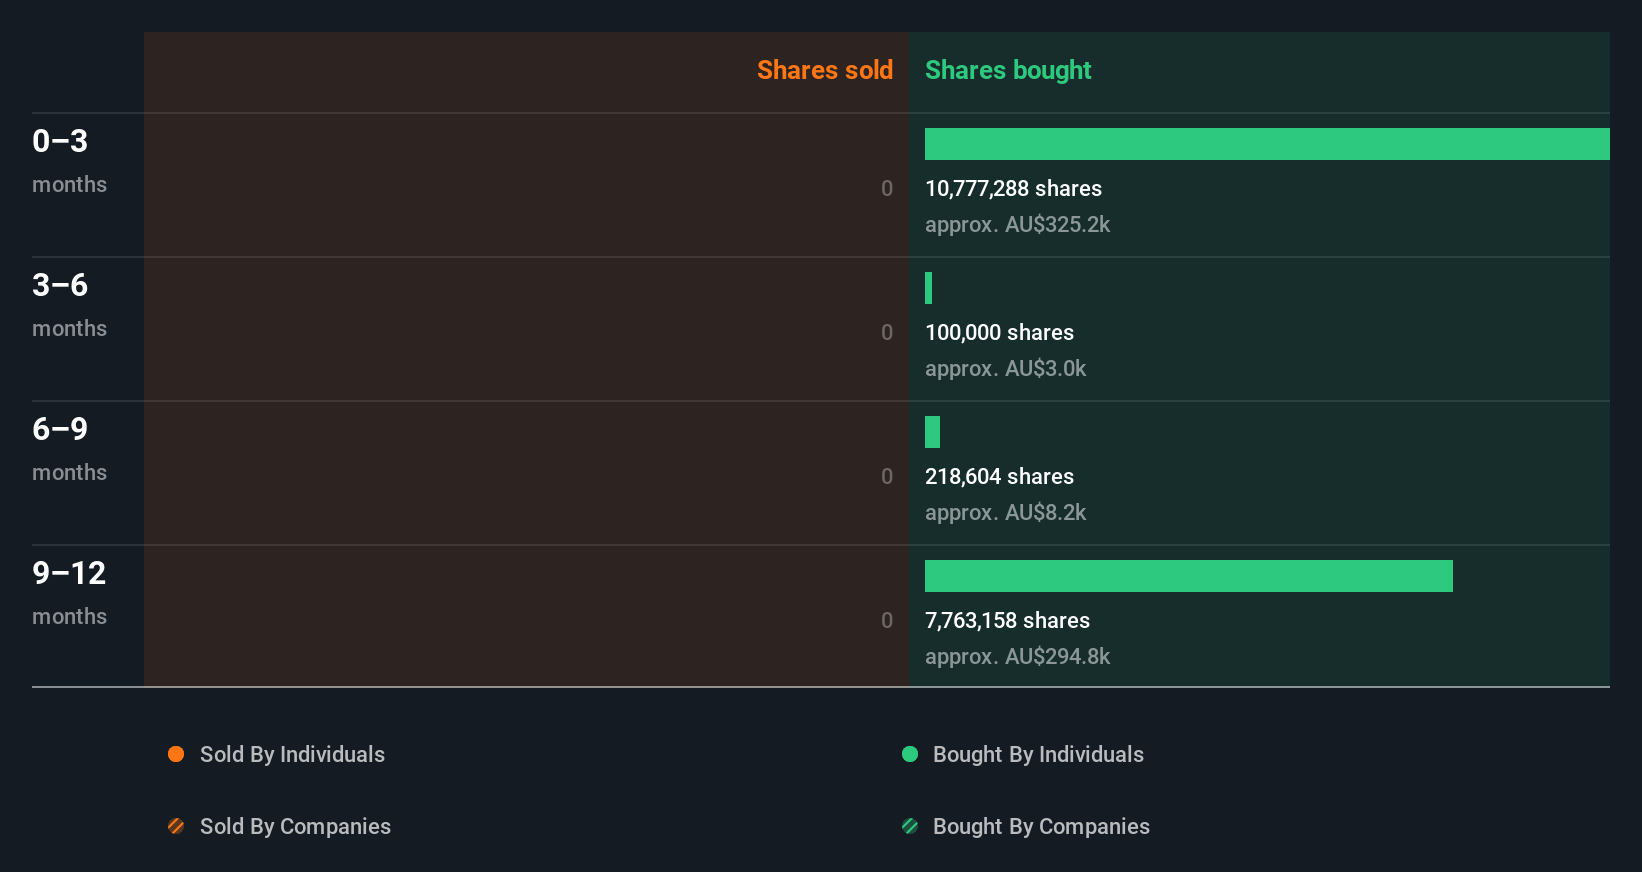Image resolution: width=1642 pixels, height=872 pixels.
Task: Click the 3–6 months row label
Action: (x=69, y=305)
